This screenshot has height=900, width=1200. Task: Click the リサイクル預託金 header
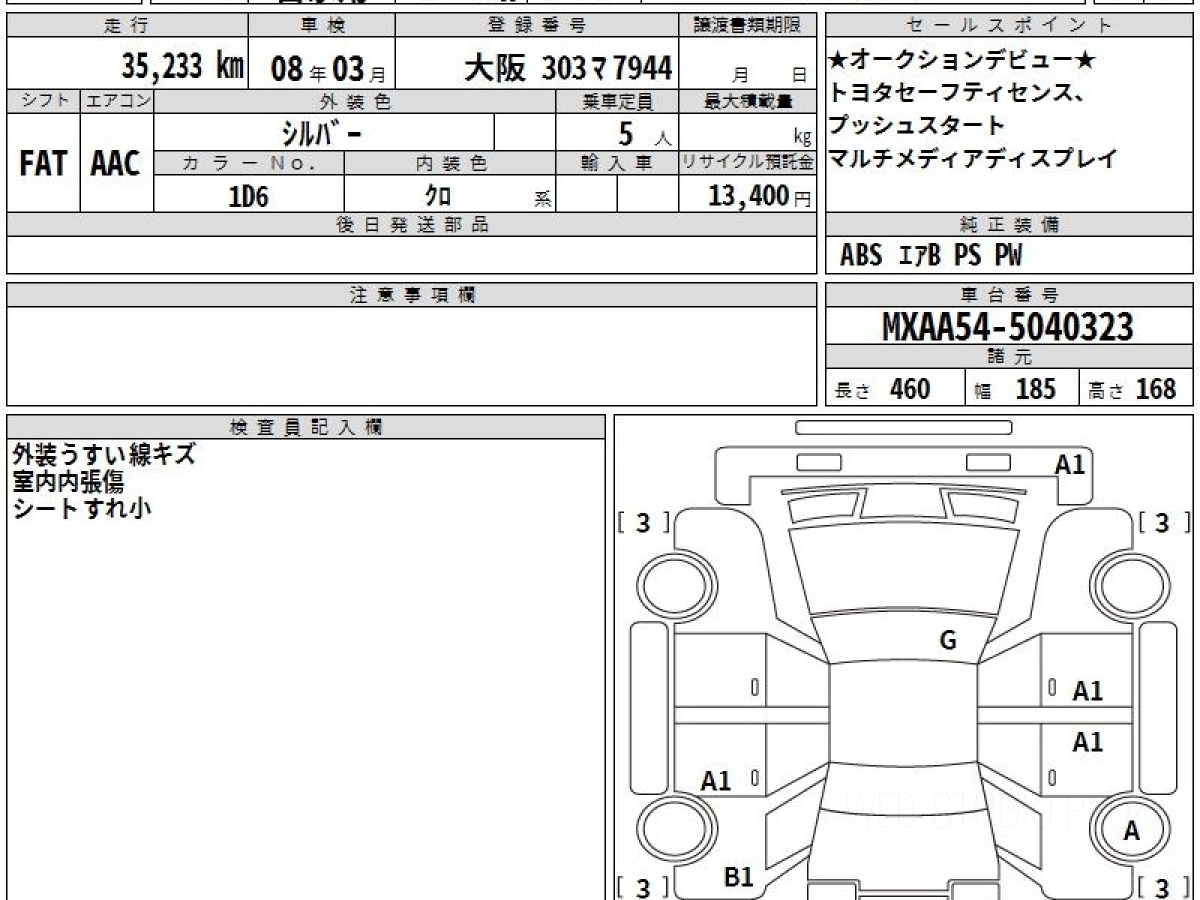point(748,163)
